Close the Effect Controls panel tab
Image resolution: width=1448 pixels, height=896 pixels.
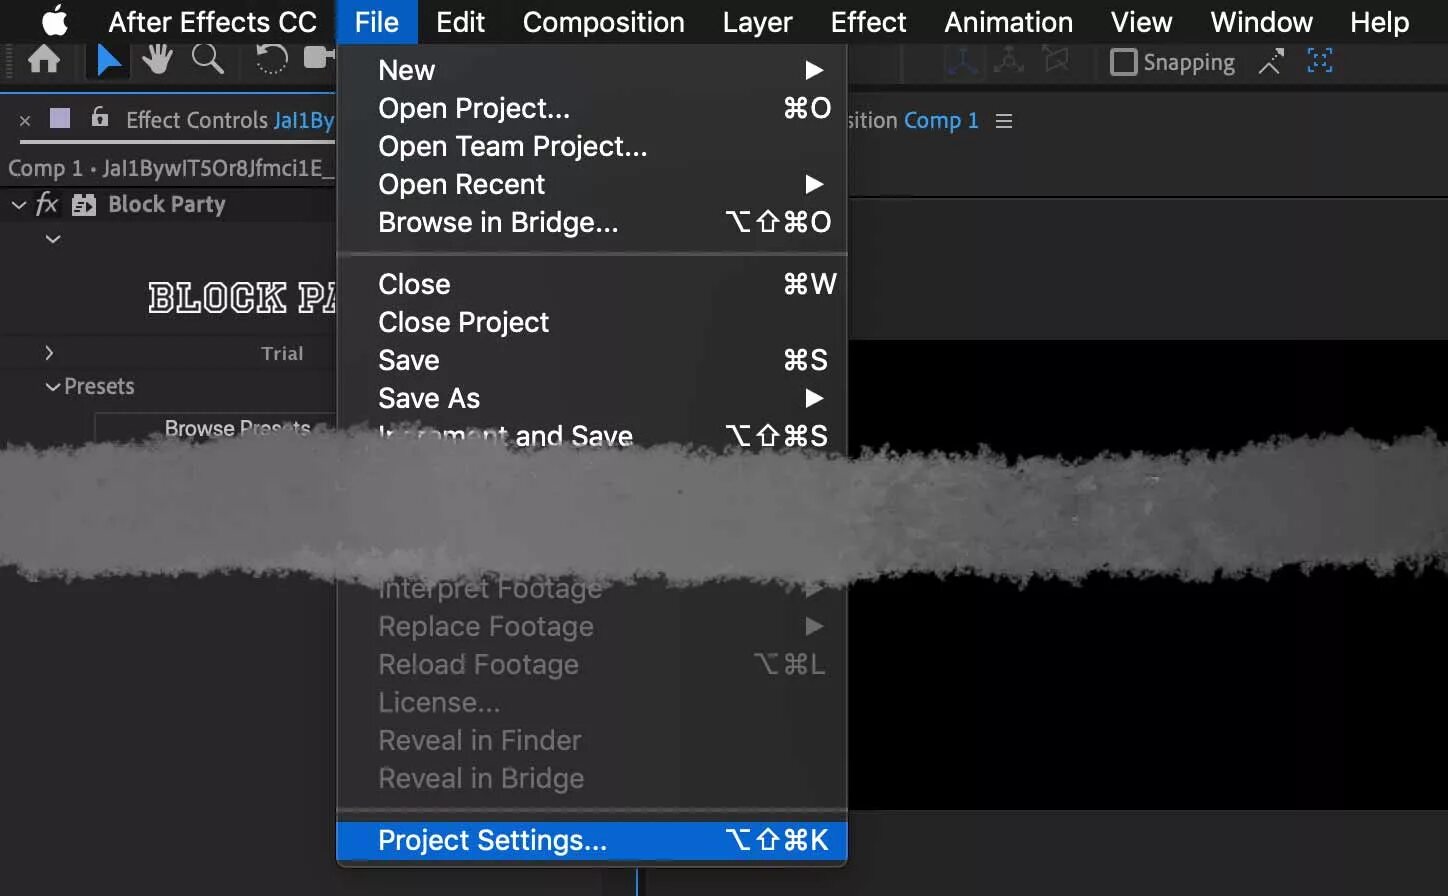25,121
